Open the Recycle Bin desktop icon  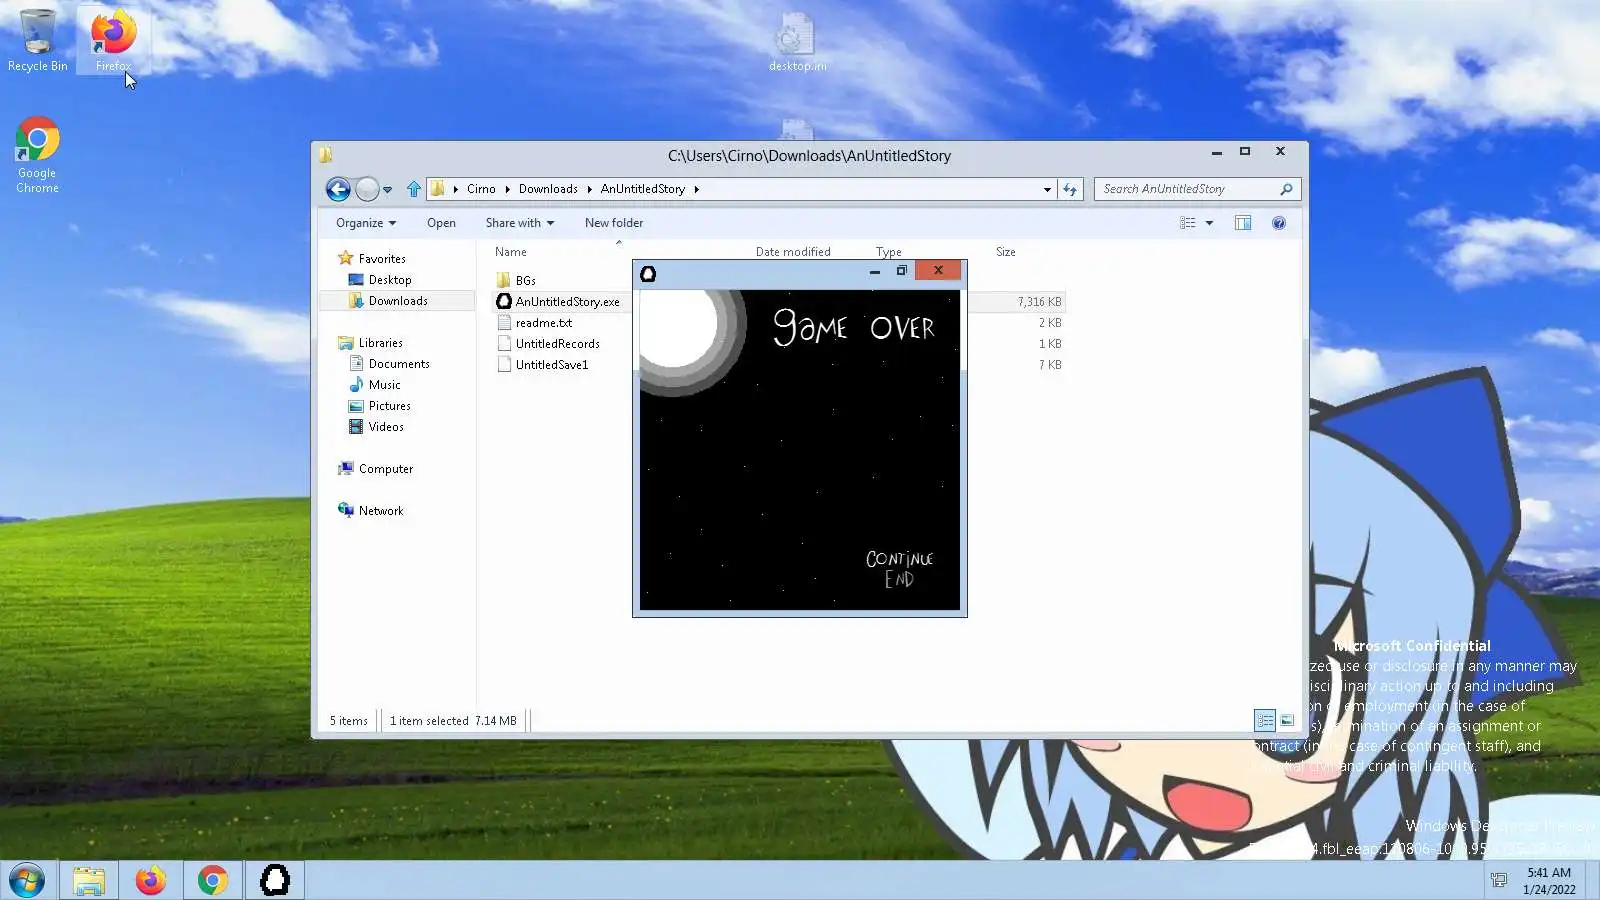[38, 40]
